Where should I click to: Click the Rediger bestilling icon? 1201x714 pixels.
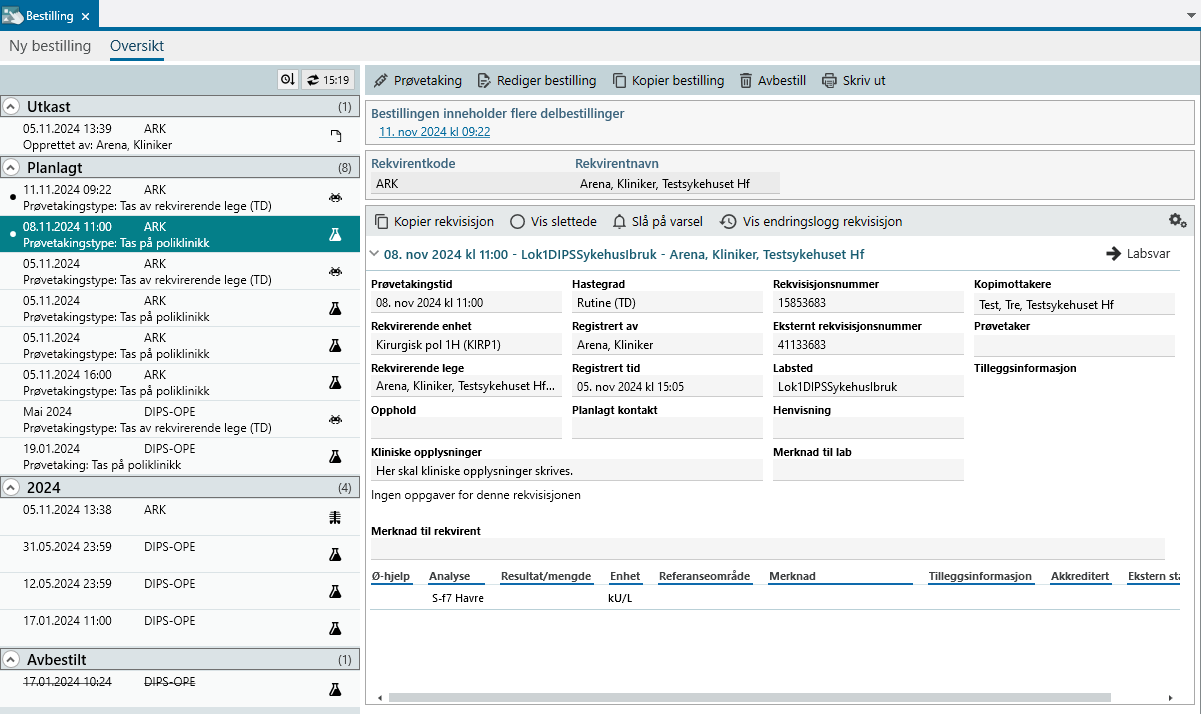pyautogui.click(x=485, y=81)
